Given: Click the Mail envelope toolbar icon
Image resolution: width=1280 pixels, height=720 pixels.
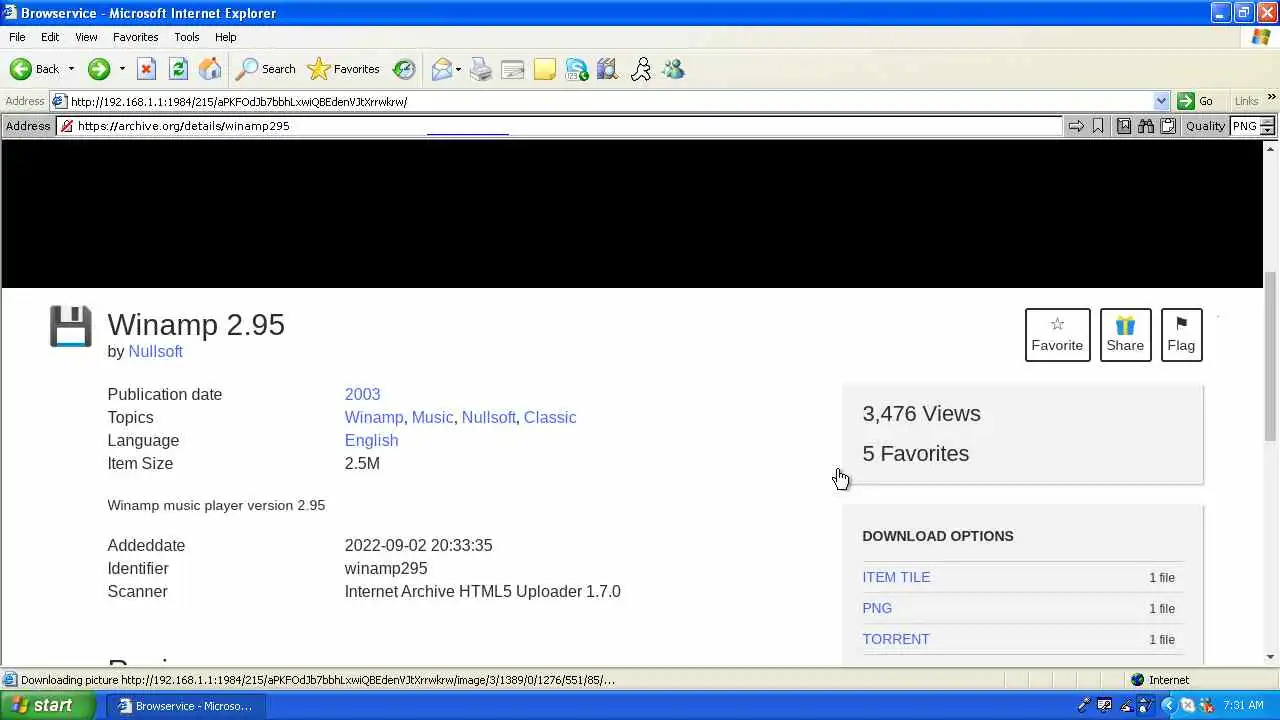Looking at the screenshot, I should (x=441, y=69).
